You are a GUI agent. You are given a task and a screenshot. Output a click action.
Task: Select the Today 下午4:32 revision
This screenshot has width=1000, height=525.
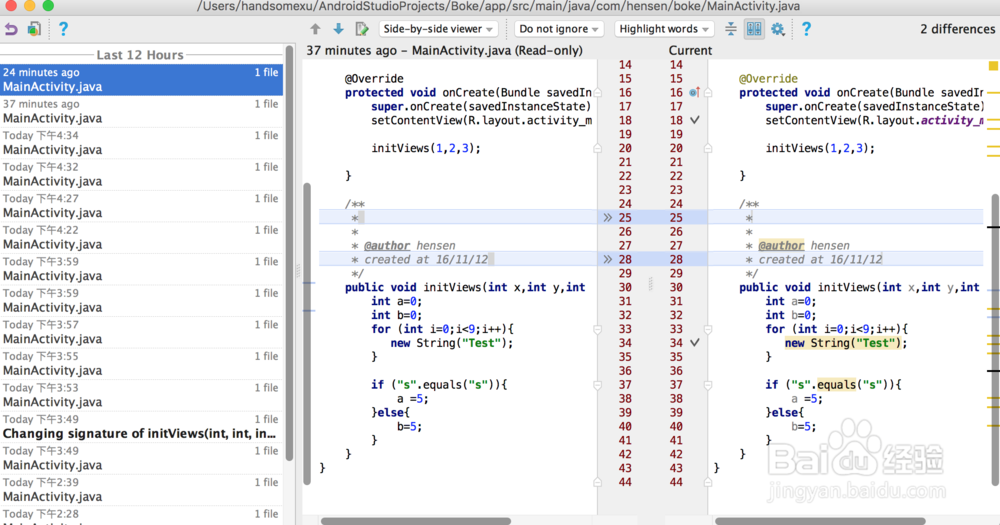pyautogui.click(x=141, y=174)
